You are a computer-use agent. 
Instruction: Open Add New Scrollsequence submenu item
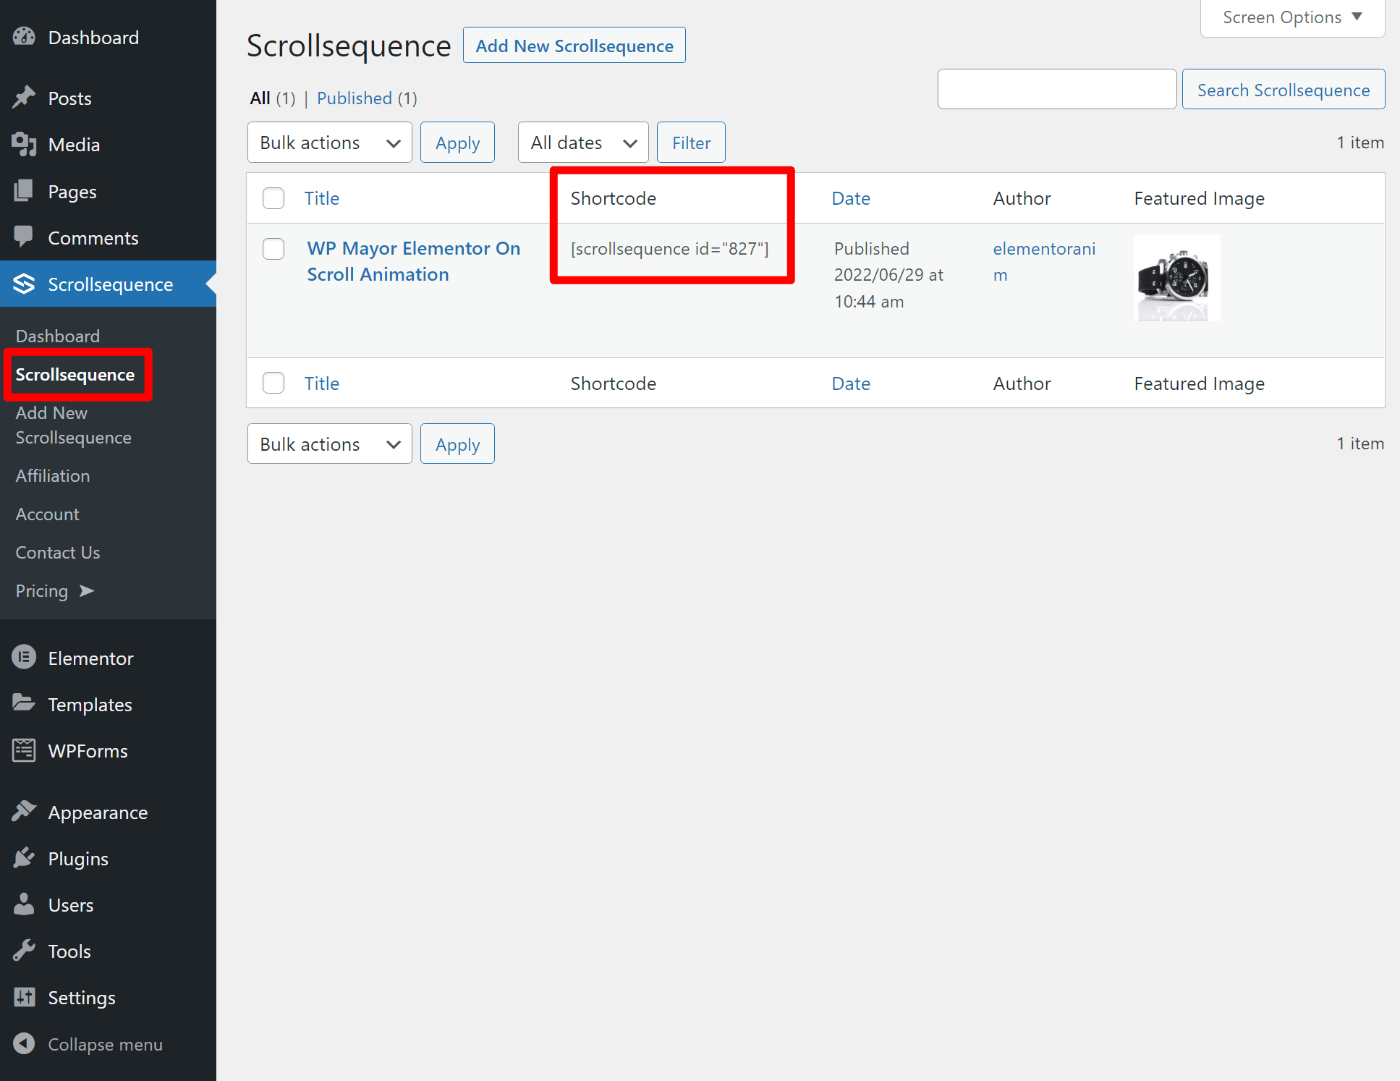[73, 425]
